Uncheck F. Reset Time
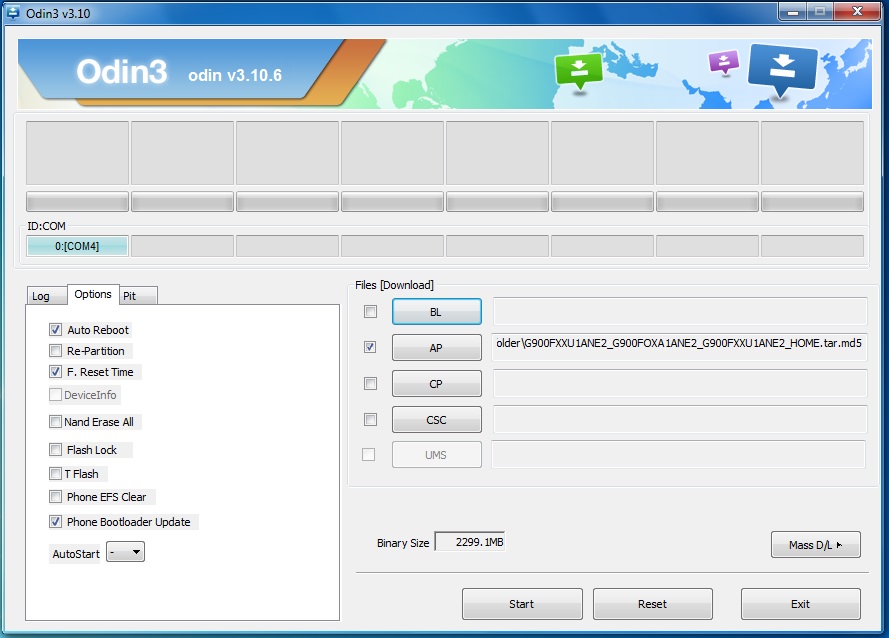 [55, 371]
